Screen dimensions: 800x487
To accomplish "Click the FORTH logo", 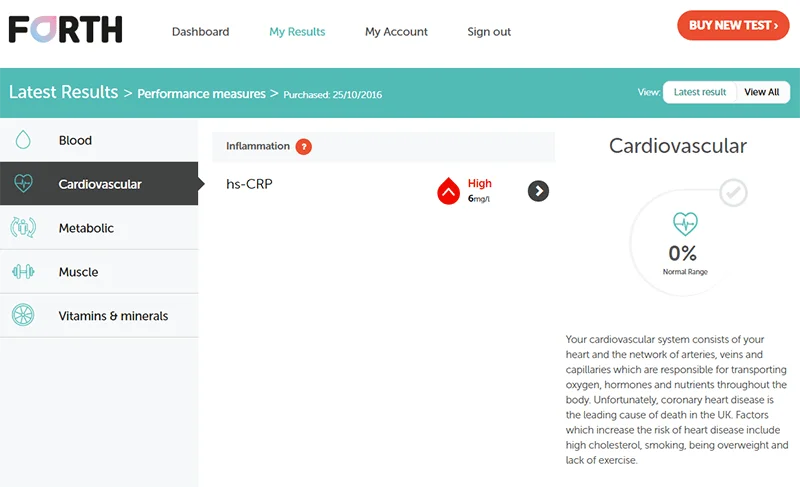I will coord(65,29).
